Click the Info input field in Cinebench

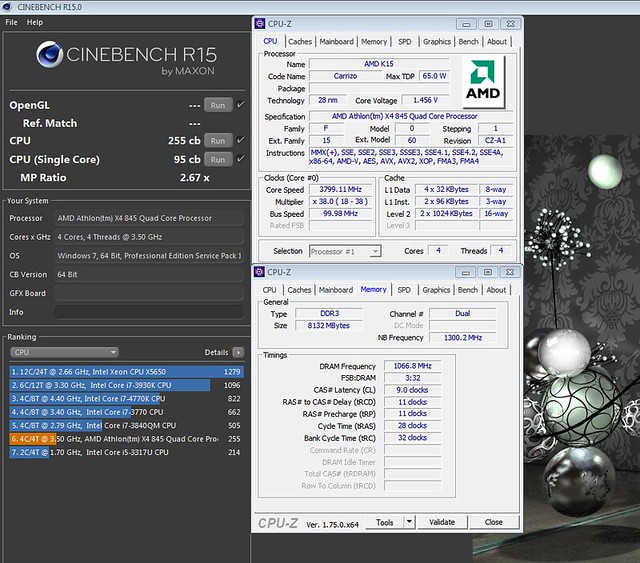coord(149,312)
